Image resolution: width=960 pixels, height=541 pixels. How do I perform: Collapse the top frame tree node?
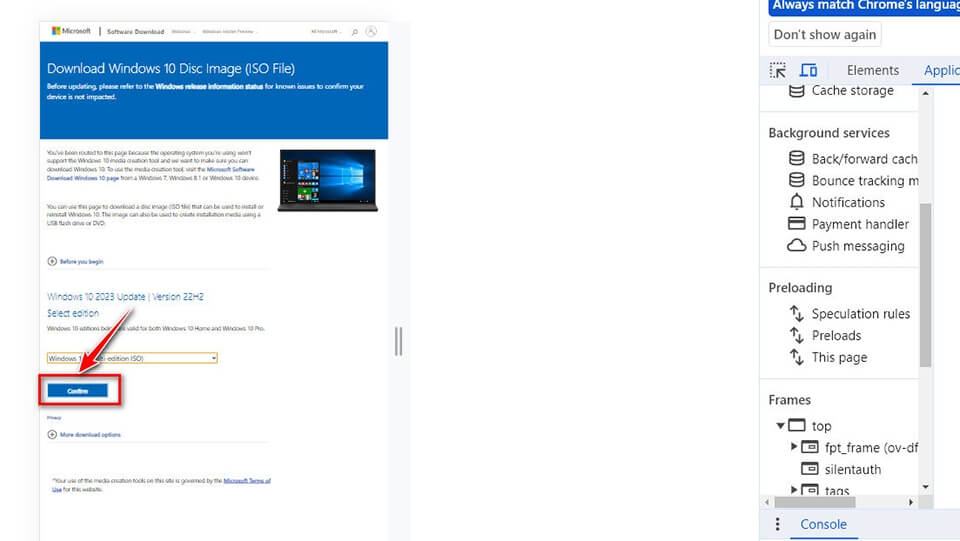point(781,426)
